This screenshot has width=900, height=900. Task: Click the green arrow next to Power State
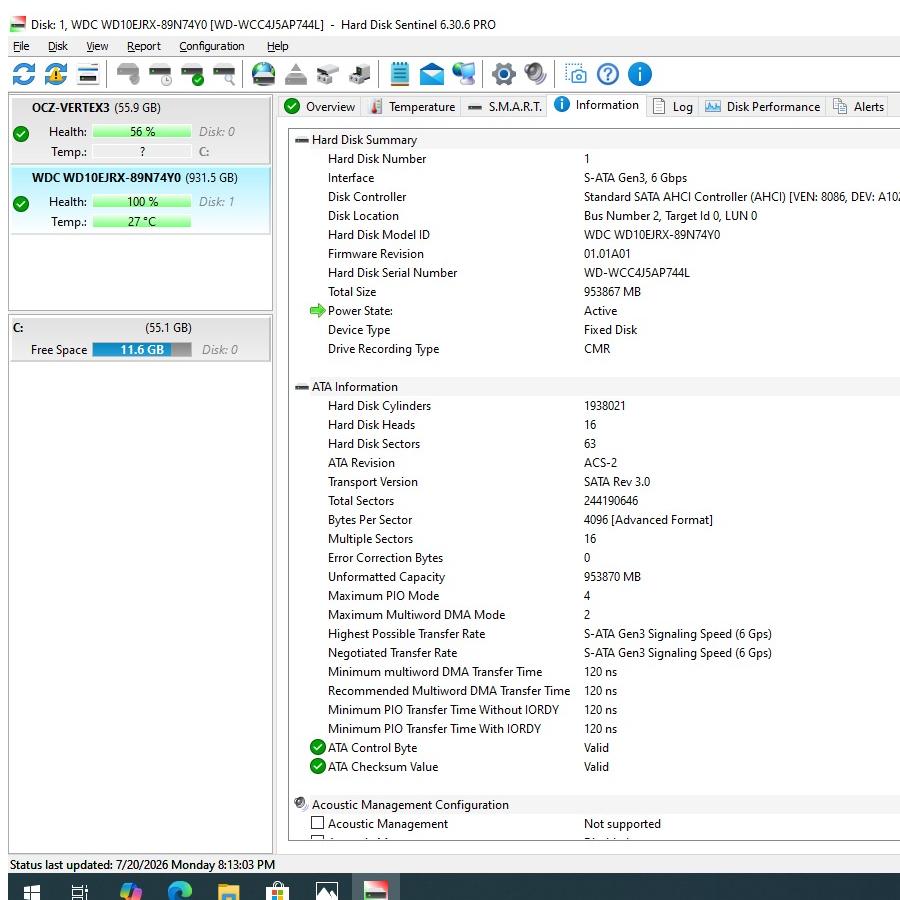click(x=317, y=311)
